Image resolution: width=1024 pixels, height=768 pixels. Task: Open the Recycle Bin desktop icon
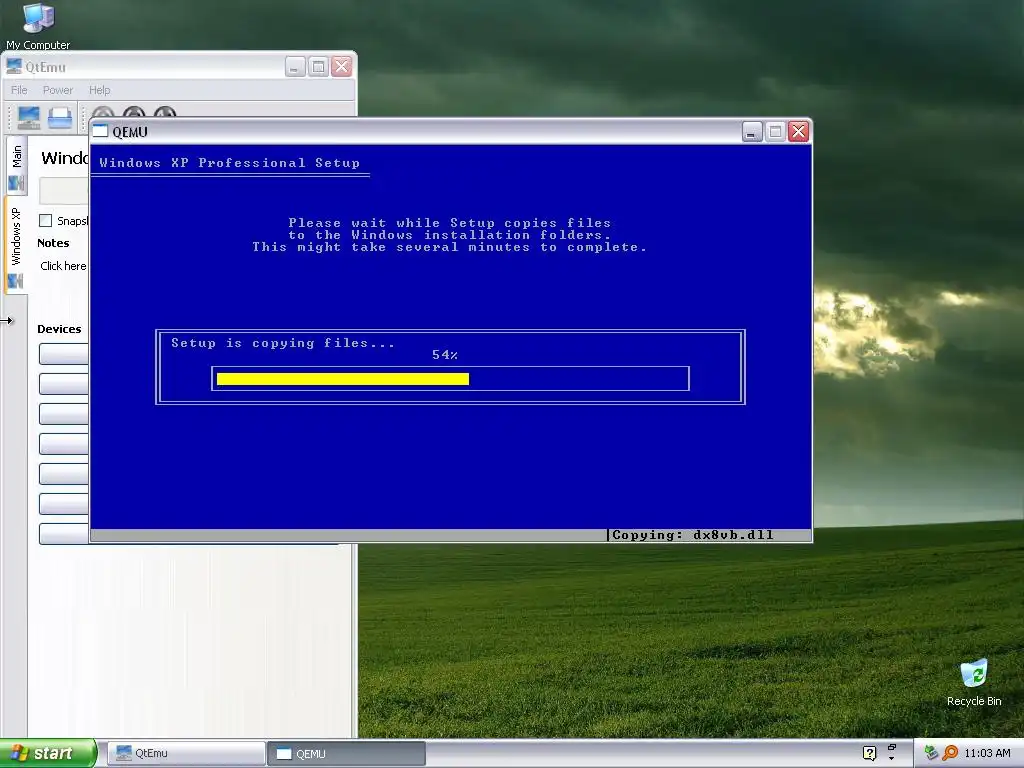click(974, 682)
